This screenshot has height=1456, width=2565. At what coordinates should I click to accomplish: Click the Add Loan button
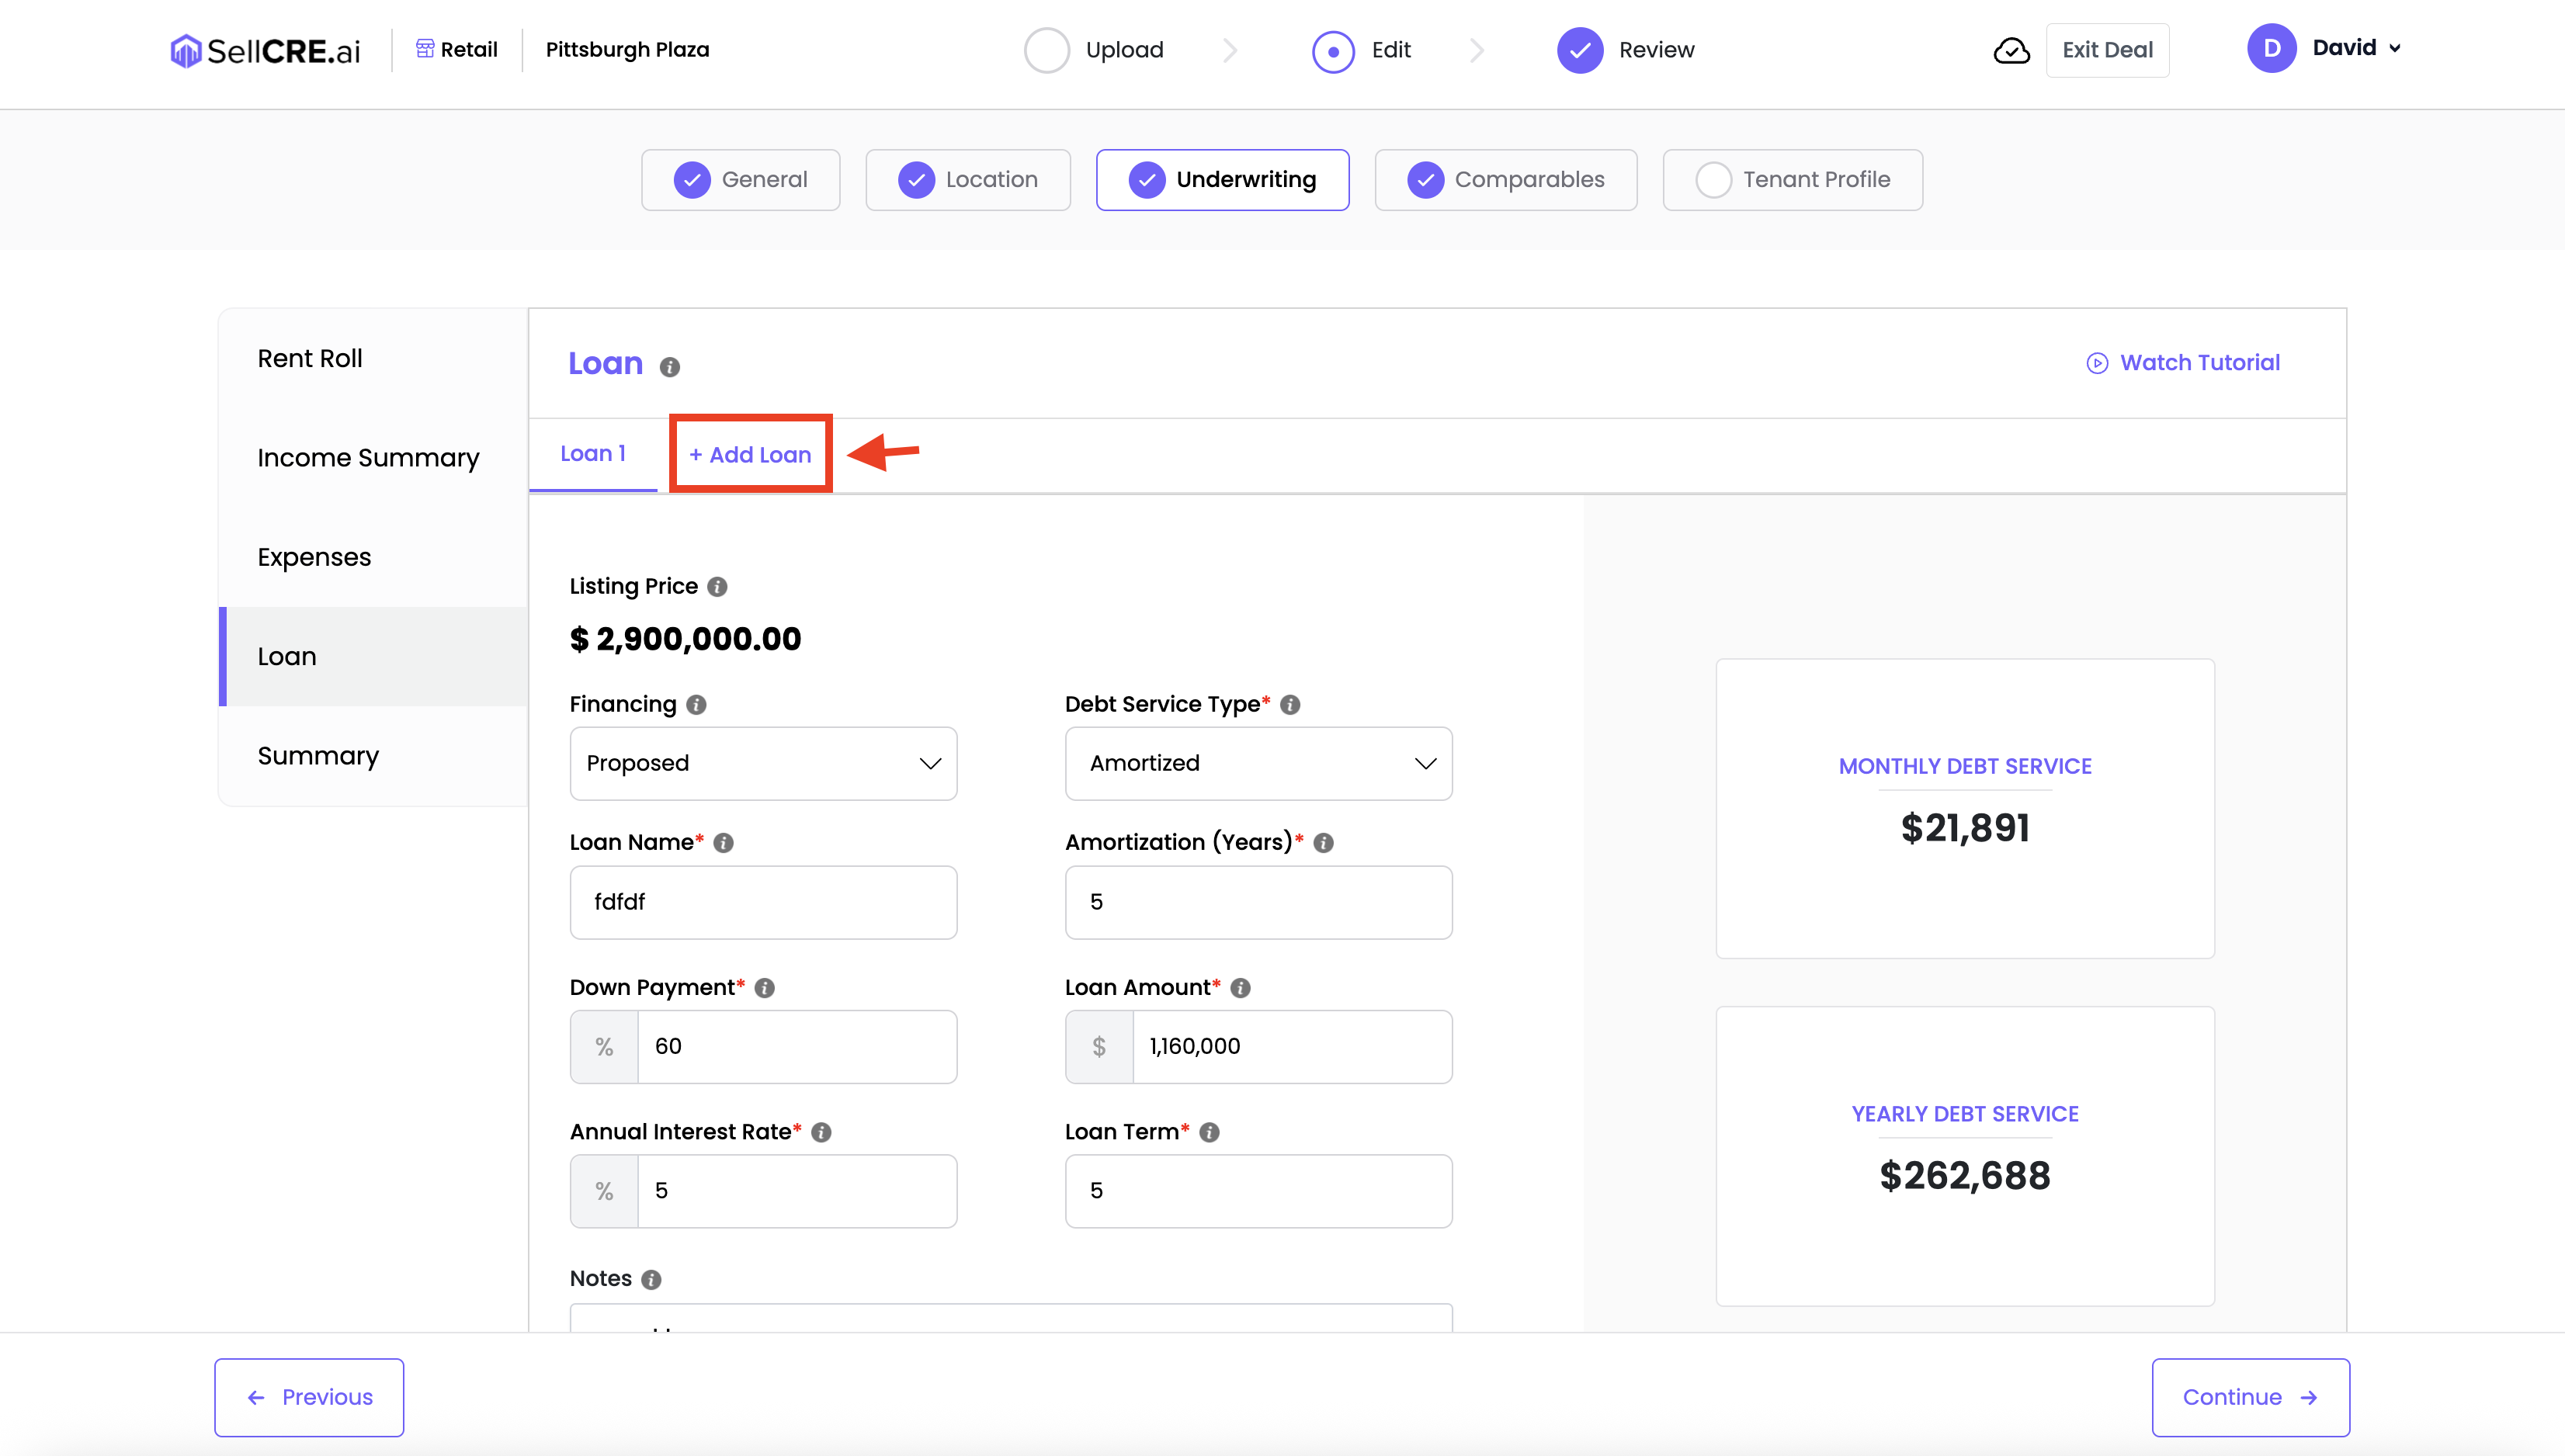point(750,455)
